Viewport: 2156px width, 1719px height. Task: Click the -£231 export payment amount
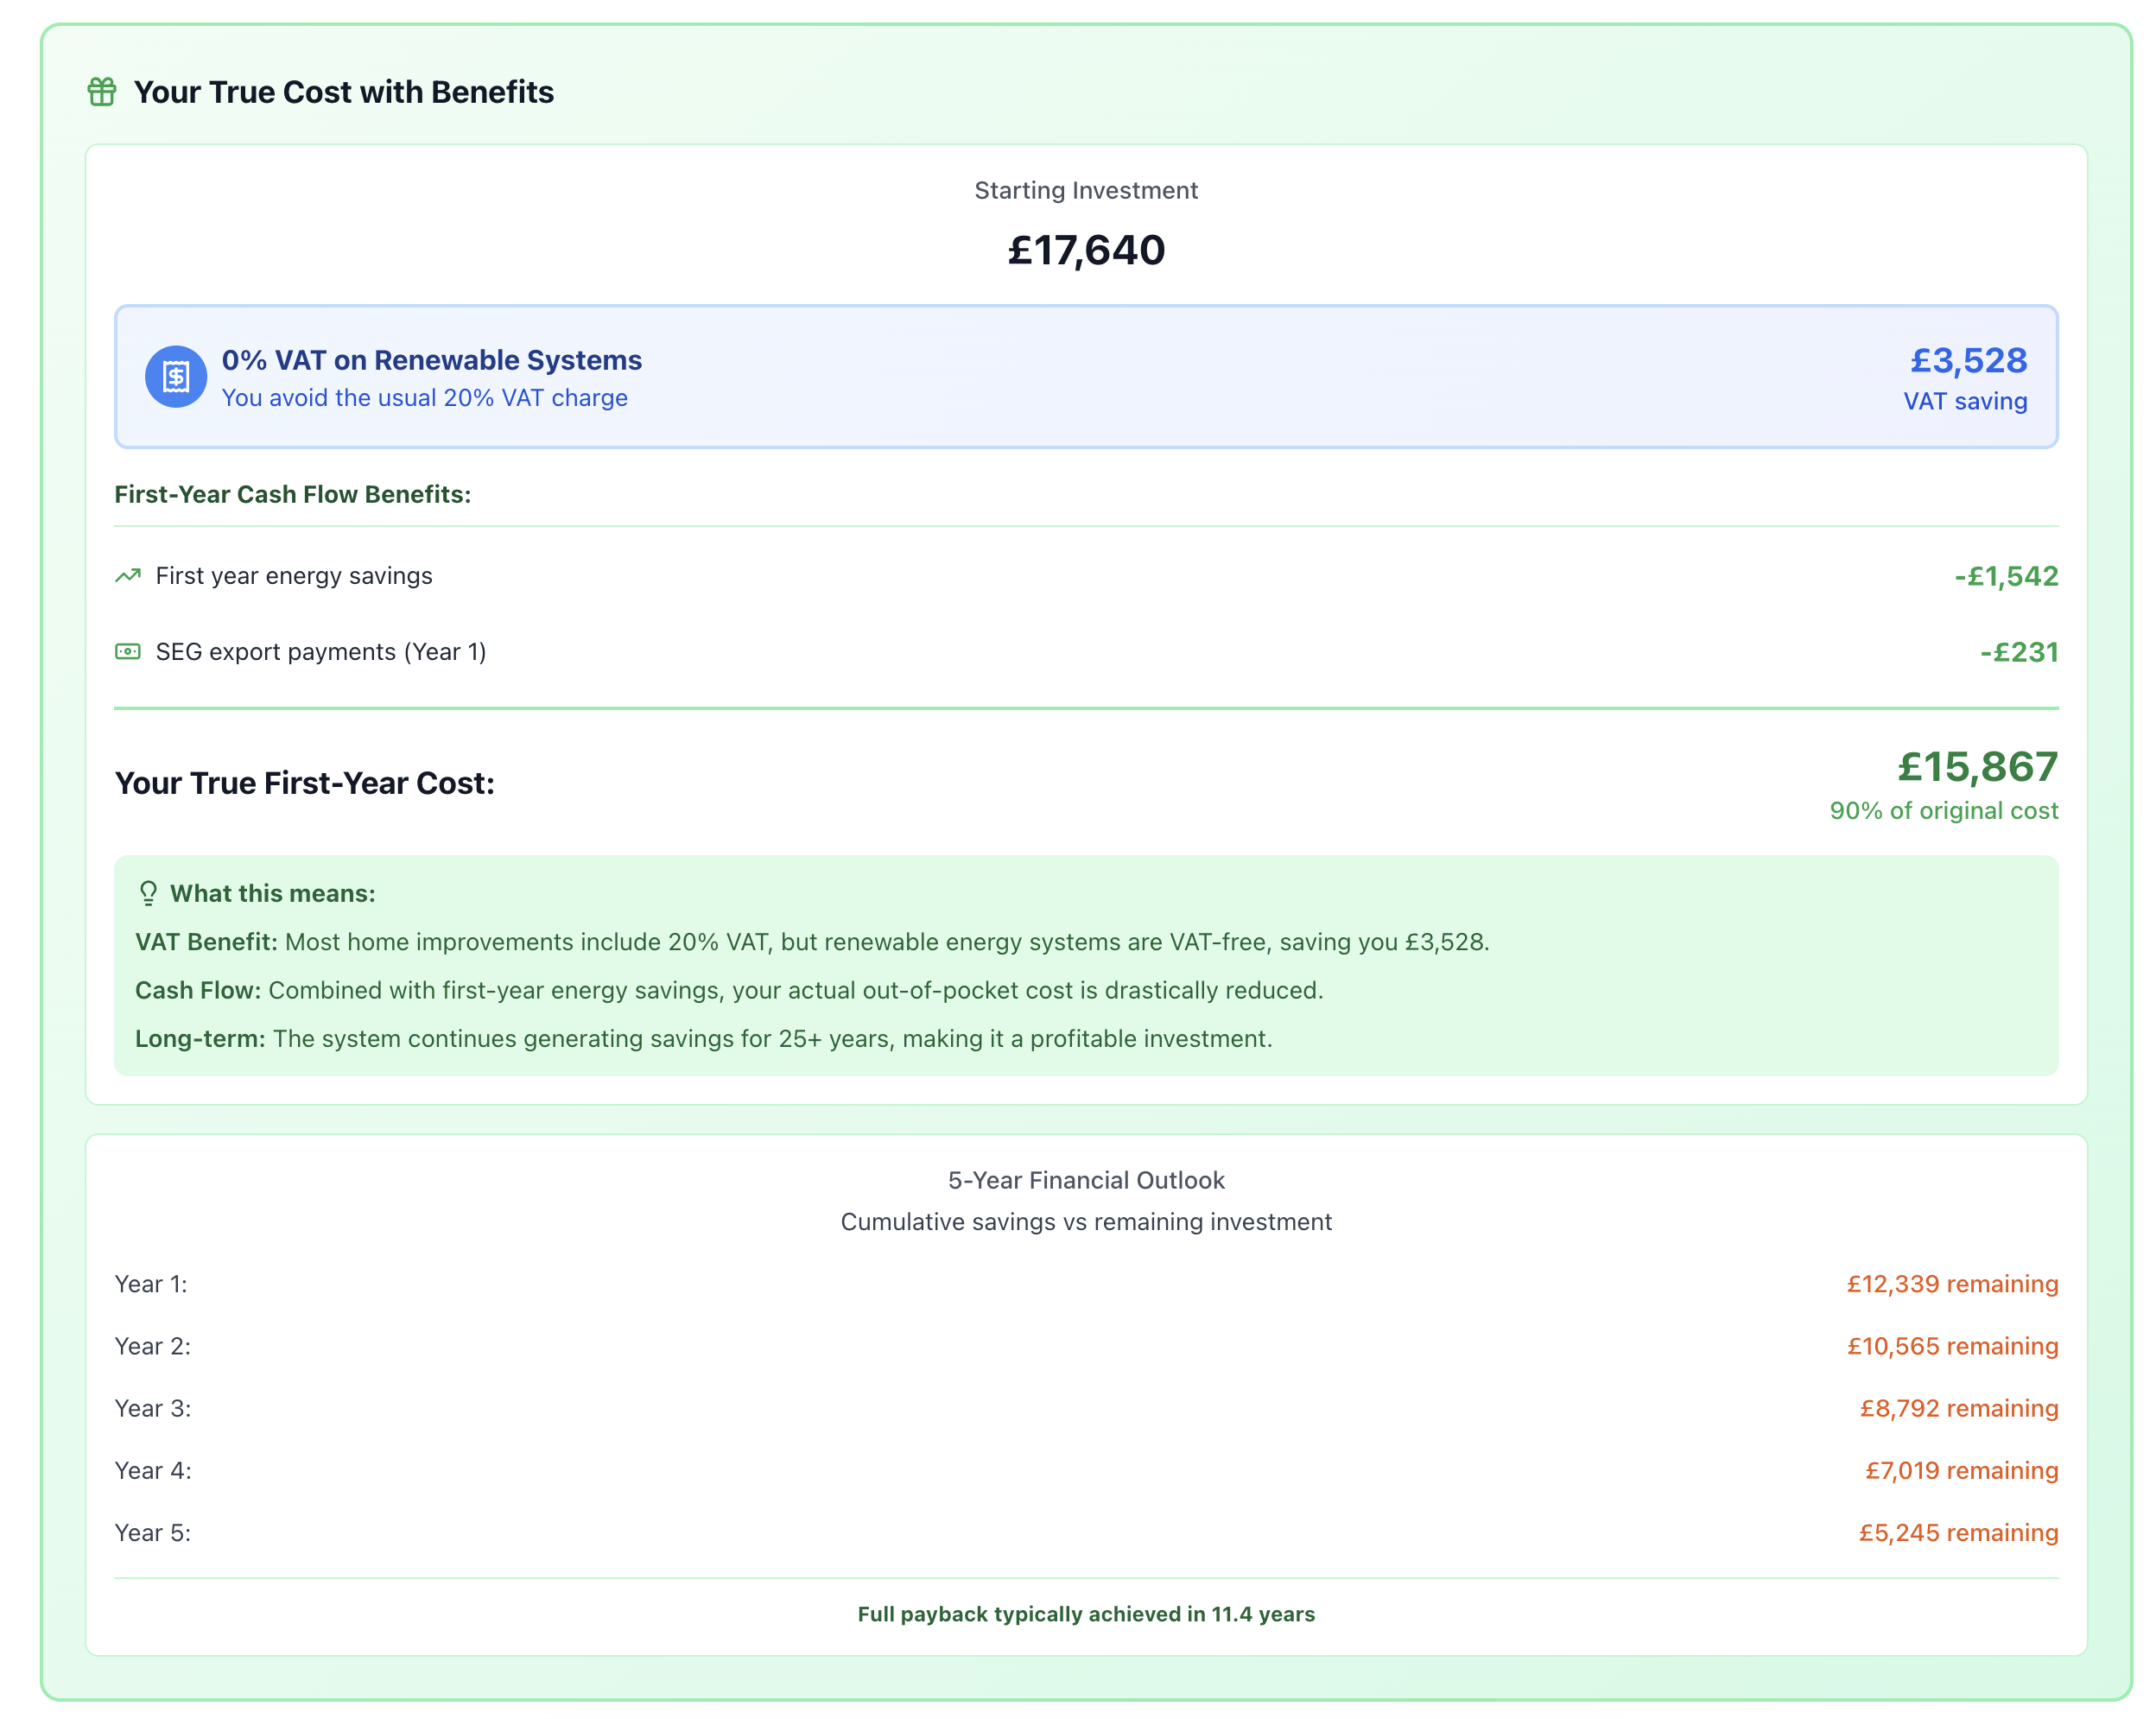tap(2018, 652)
